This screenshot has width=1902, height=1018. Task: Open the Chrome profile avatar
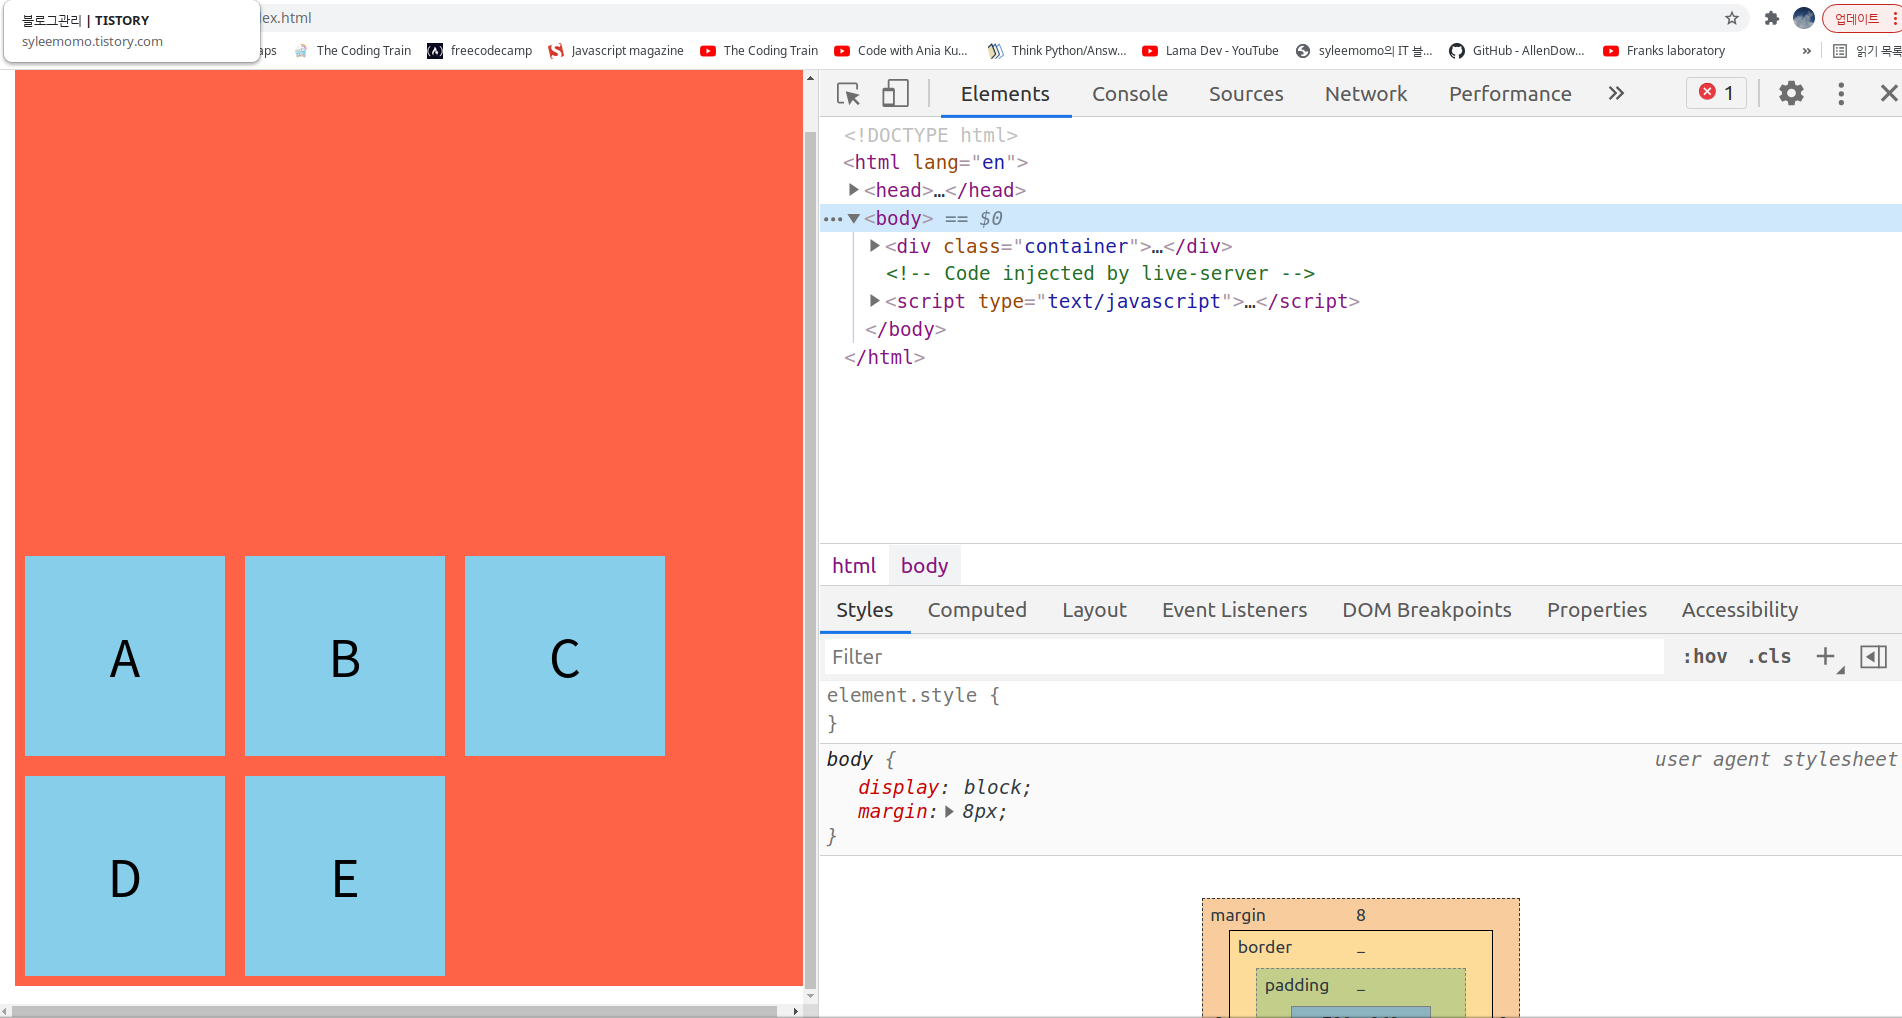click(x=1804, y=18)
